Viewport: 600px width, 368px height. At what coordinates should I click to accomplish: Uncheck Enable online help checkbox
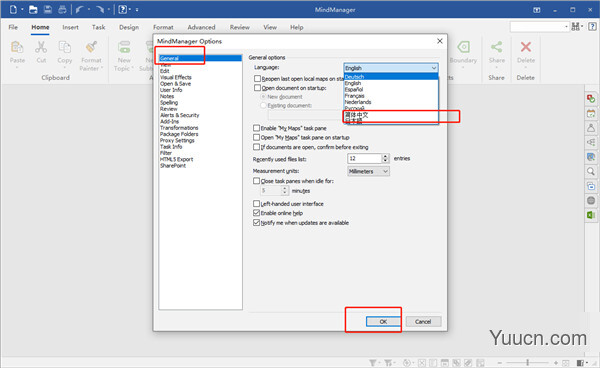coord(256,213)
